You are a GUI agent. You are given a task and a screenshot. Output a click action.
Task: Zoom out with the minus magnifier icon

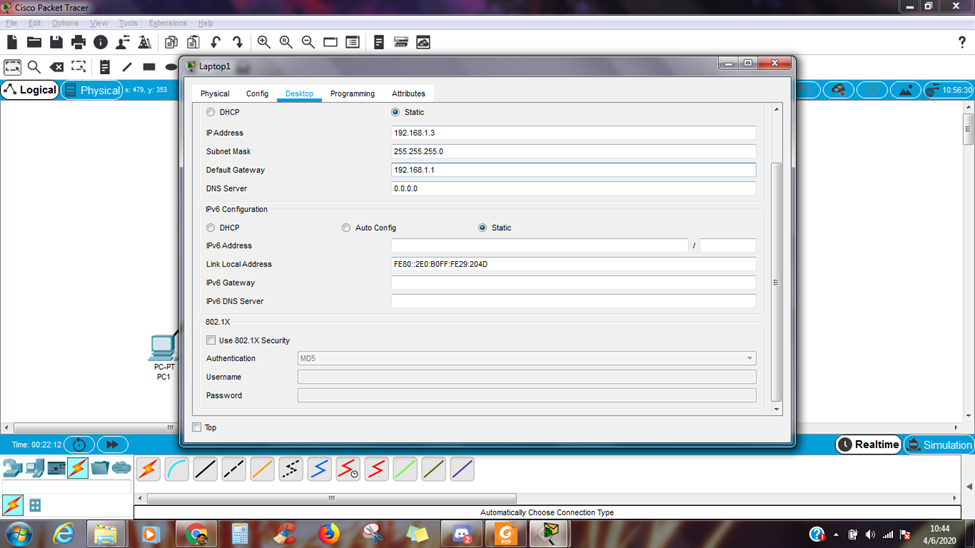tap(308, 42)
